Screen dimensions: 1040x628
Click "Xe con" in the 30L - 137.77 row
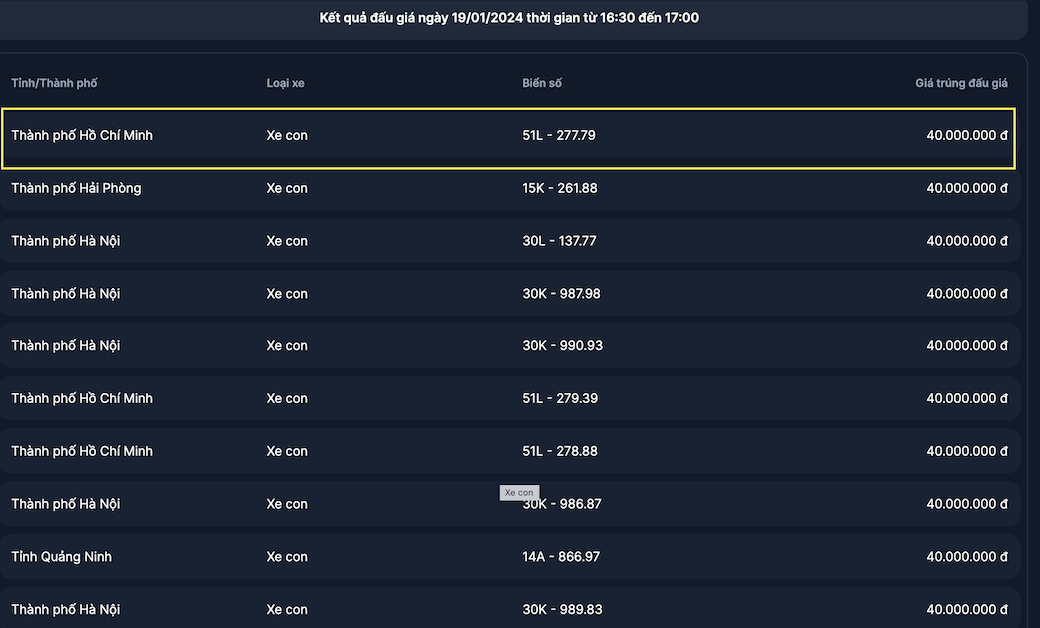click(x=287, y=241)
